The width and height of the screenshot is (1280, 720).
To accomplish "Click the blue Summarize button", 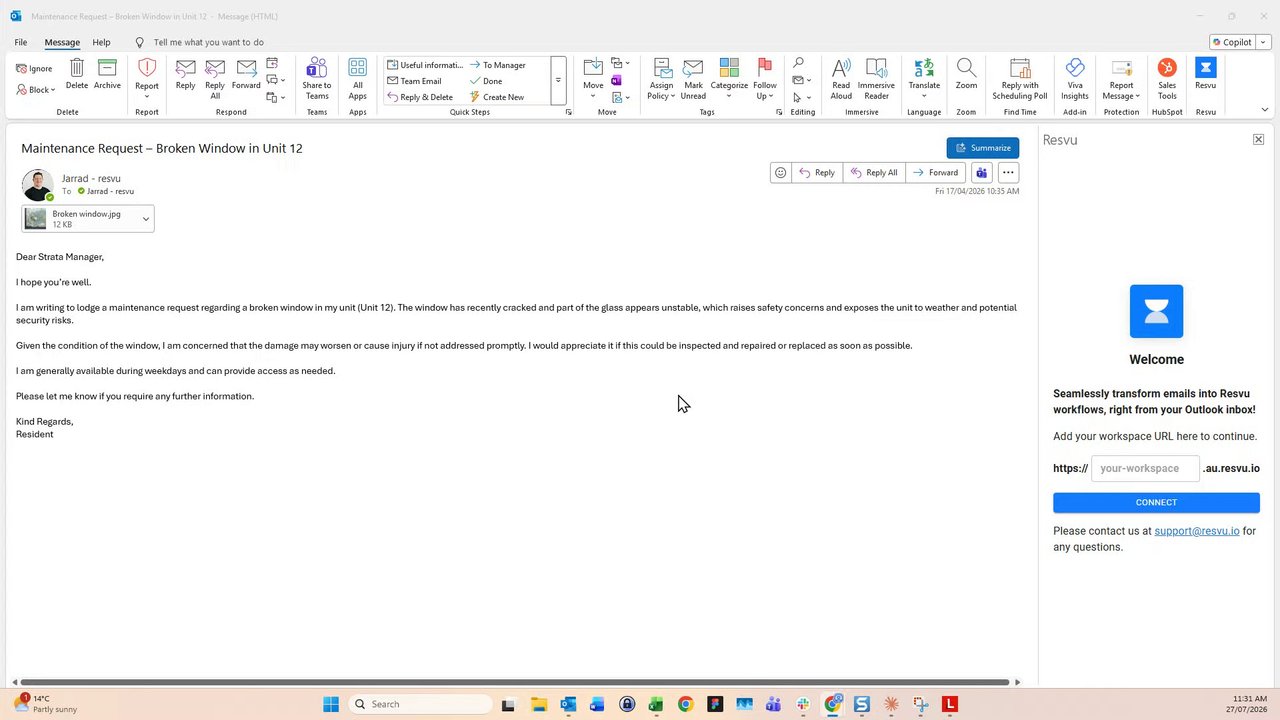I will tap(983, 148).
